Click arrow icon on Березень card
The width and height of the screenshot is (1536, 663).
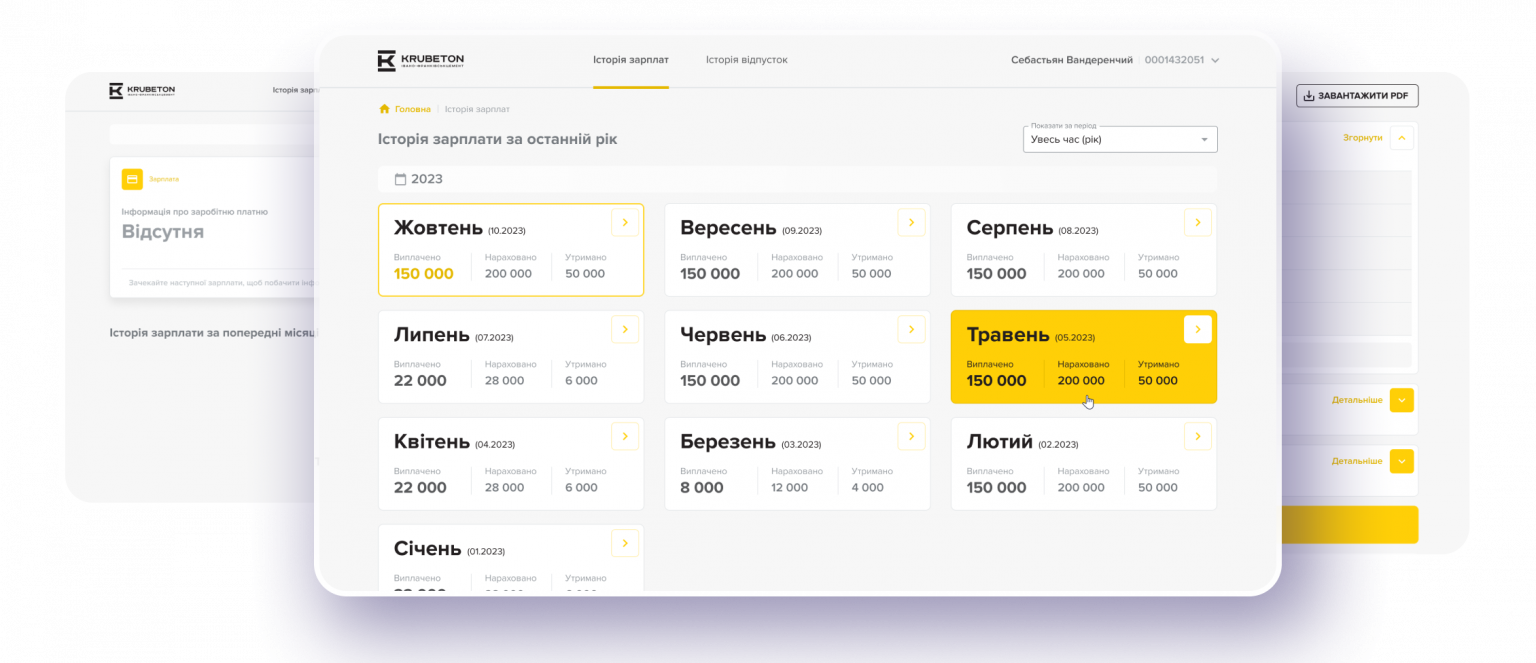[x=911, y=436]
